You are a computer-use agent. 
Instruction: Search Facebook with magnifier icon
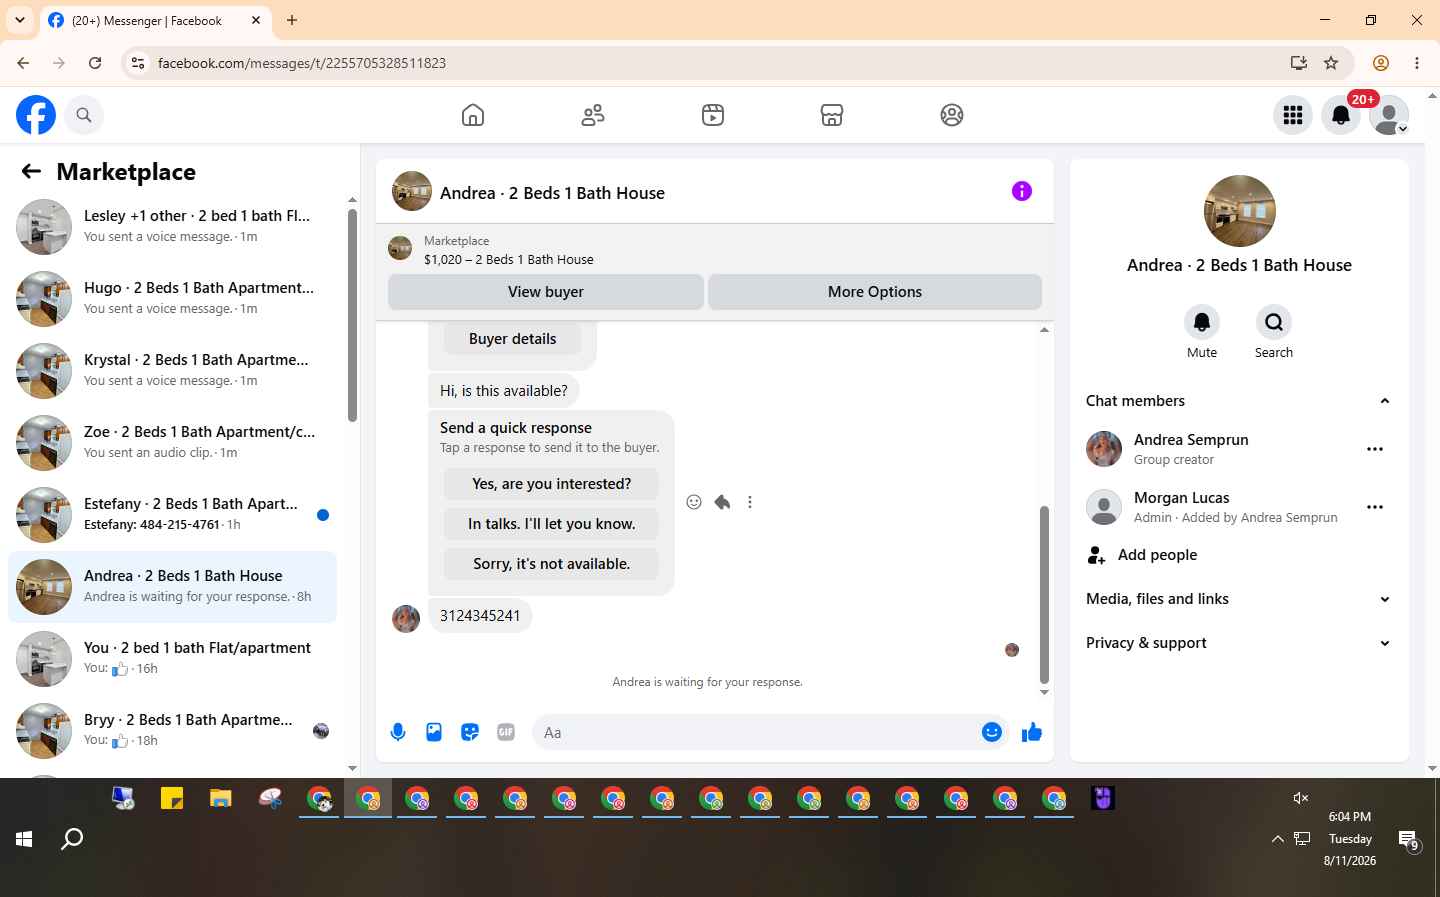84,115
